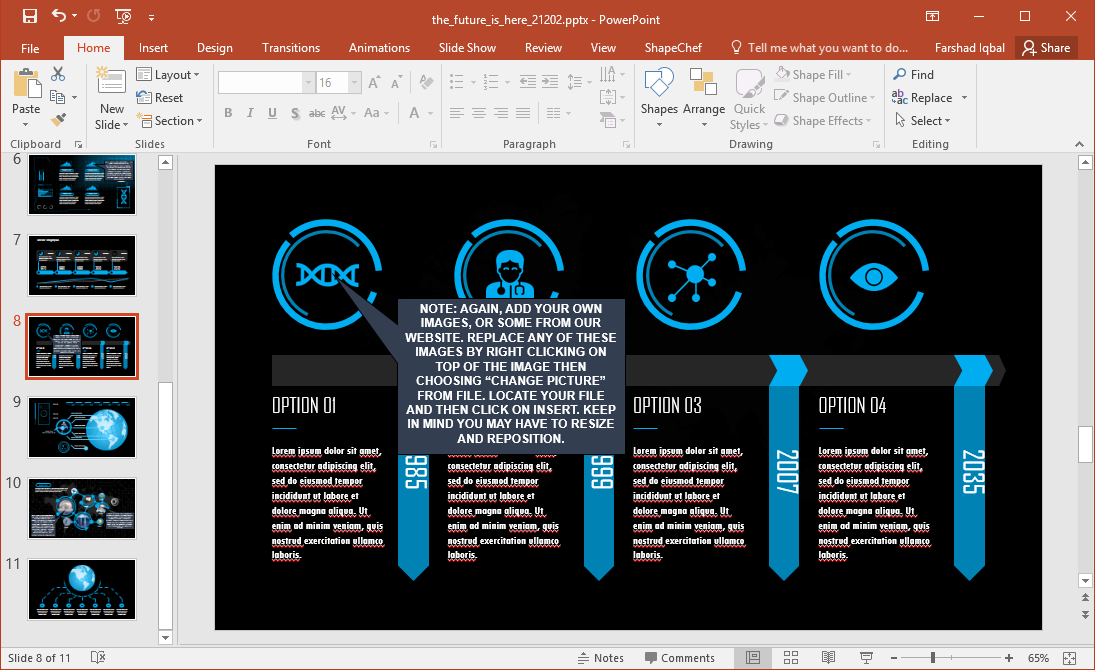The height and width of the screenshot is (670, 1095).
Task: Open spell check status icon
Action: click(x=98, y=657)
